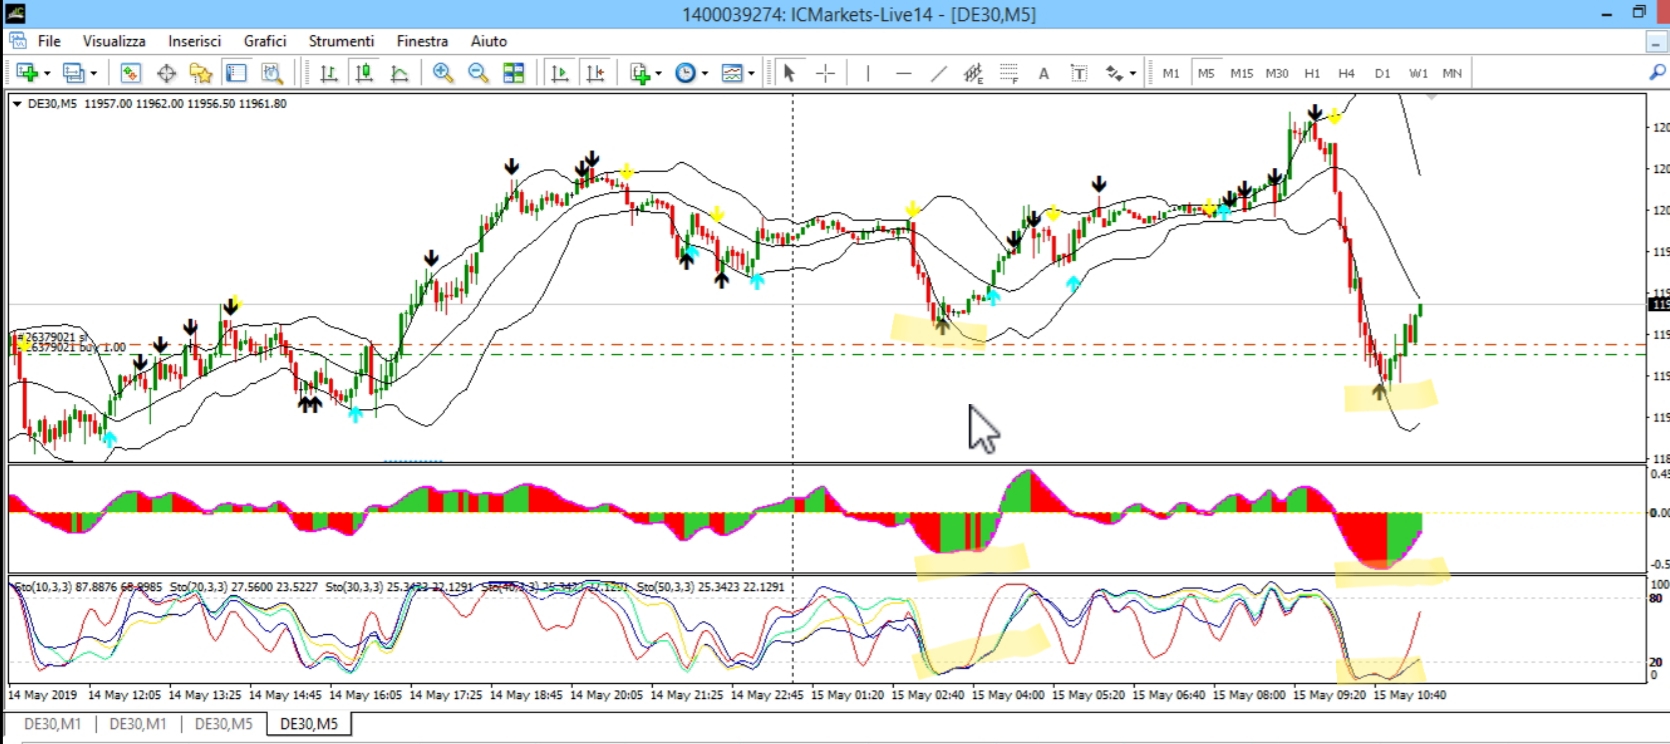This screenshot has height=744, width=1670.
Task: Select the Text Label tool
Action: pyautogui.click(x=1079, y=73)
